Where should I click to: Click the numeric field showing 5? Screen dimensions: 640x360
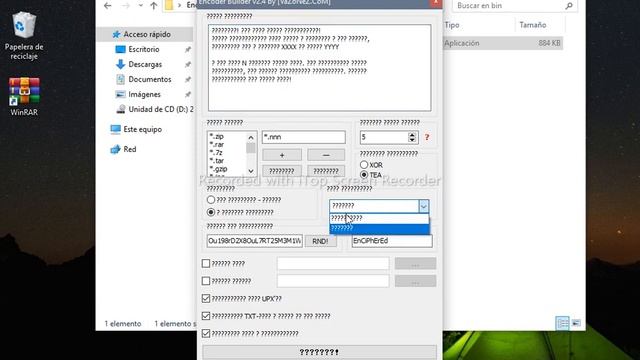[384, 137]
